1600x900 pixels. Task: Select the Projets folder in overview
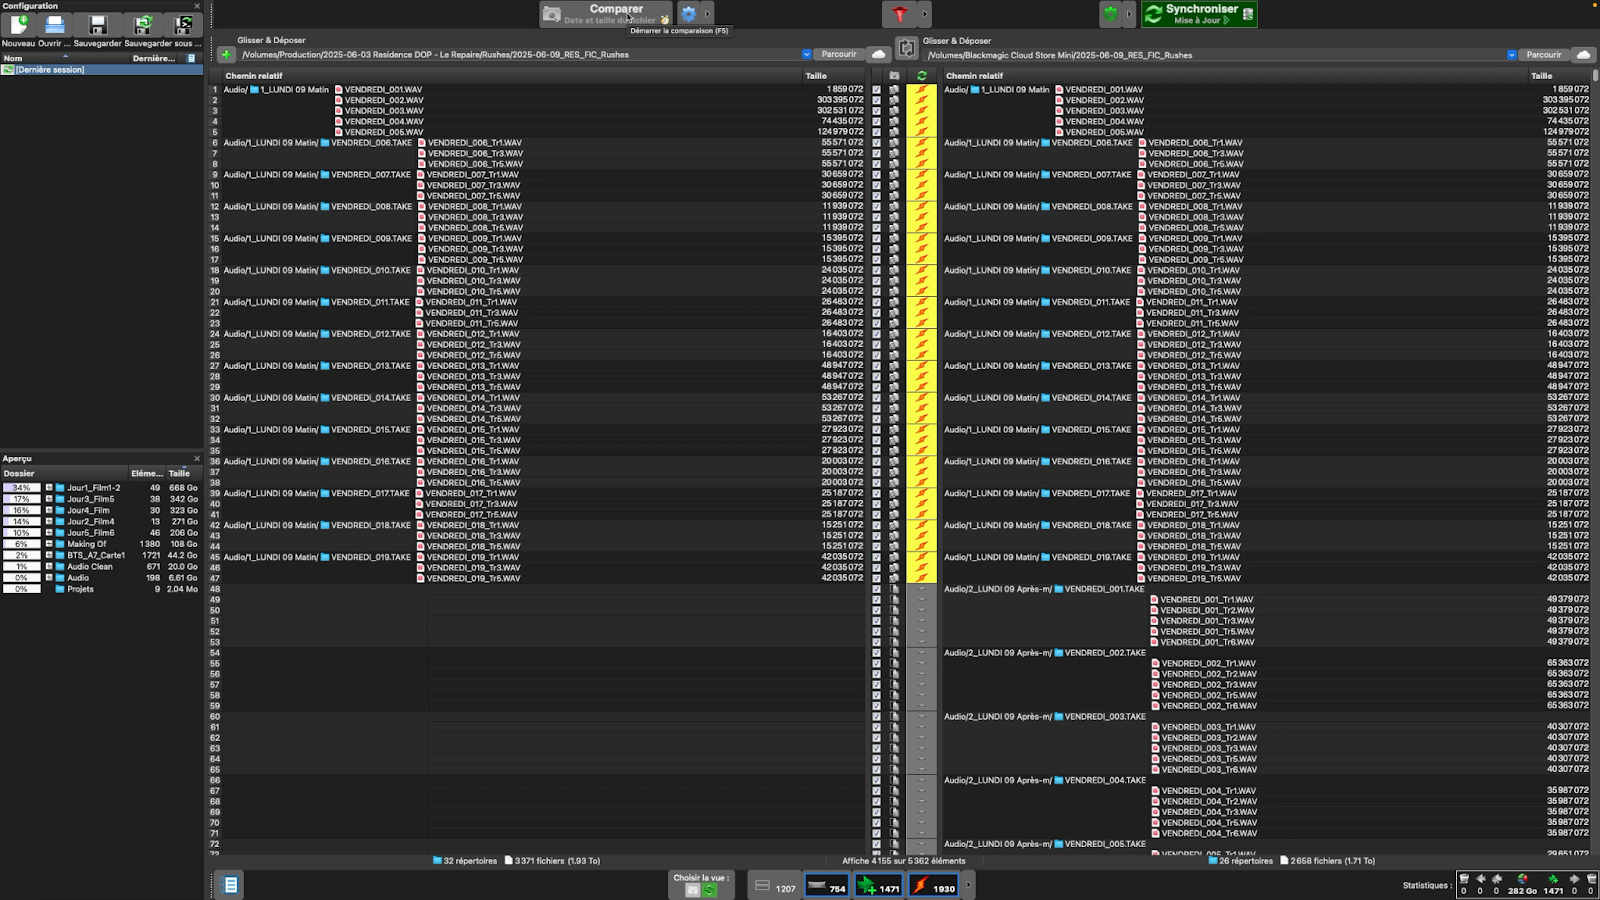[81, 589]
